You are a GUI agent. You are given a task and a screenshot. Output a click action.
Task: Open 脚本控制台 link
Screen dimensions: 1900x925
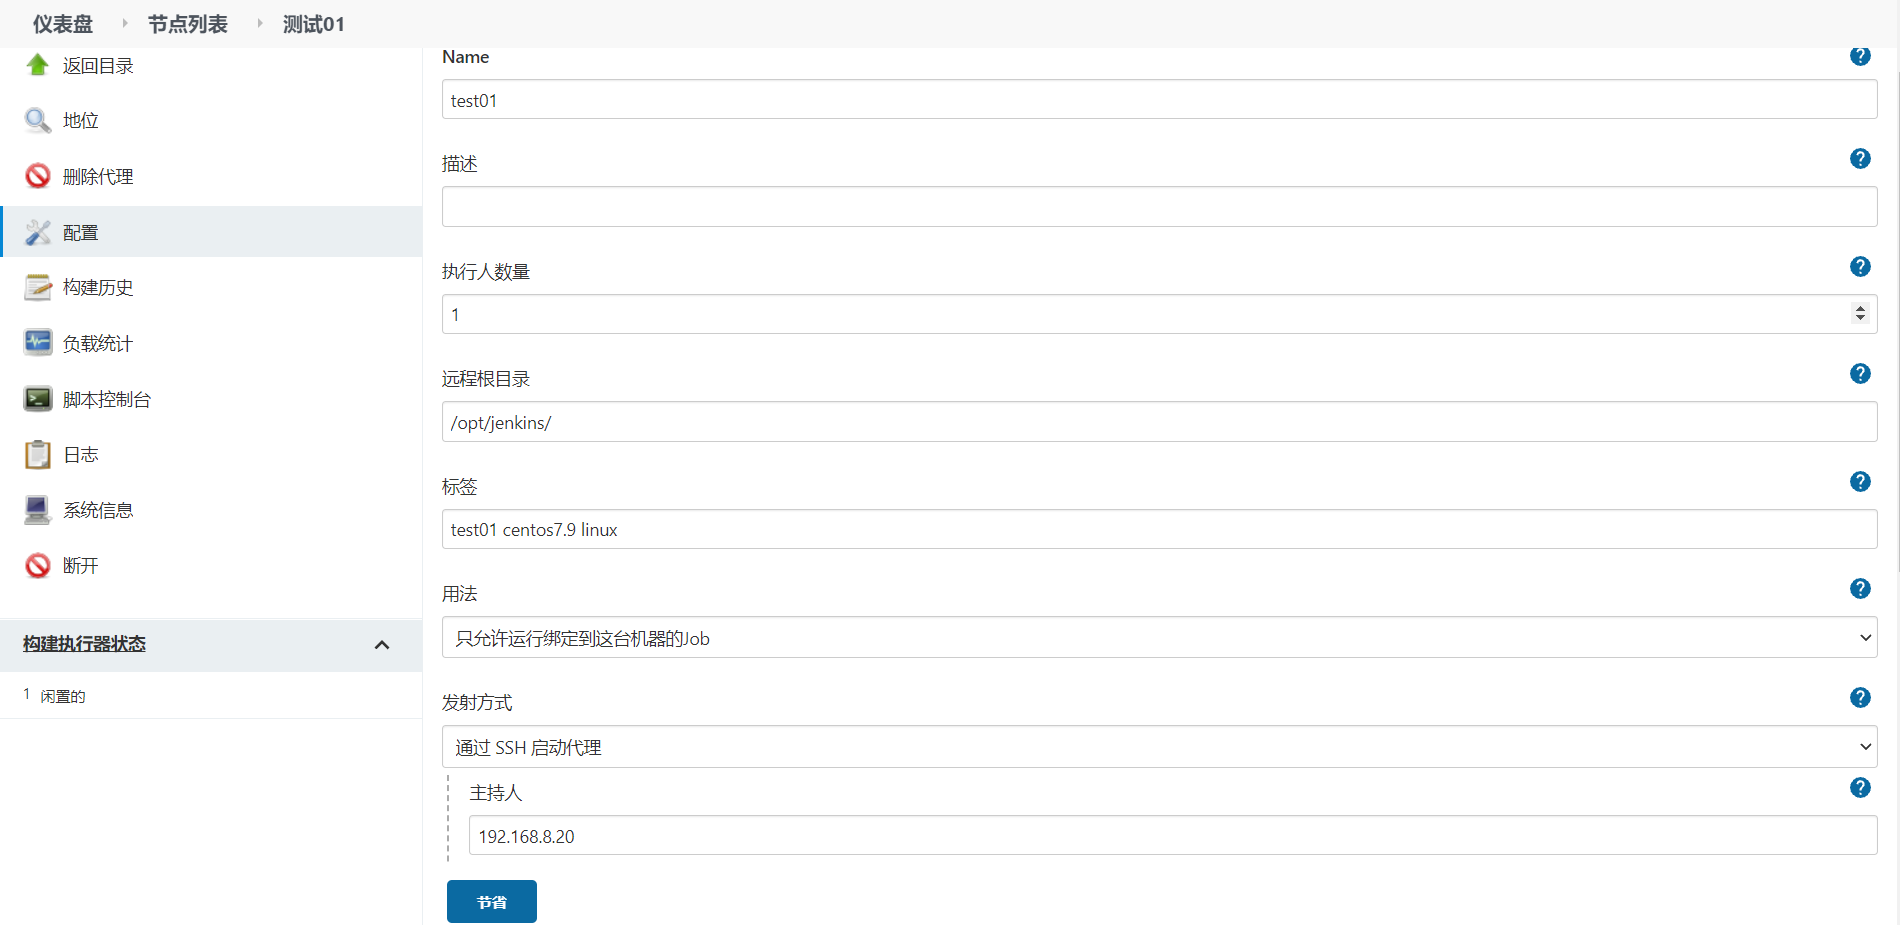[x=107, y=400]
